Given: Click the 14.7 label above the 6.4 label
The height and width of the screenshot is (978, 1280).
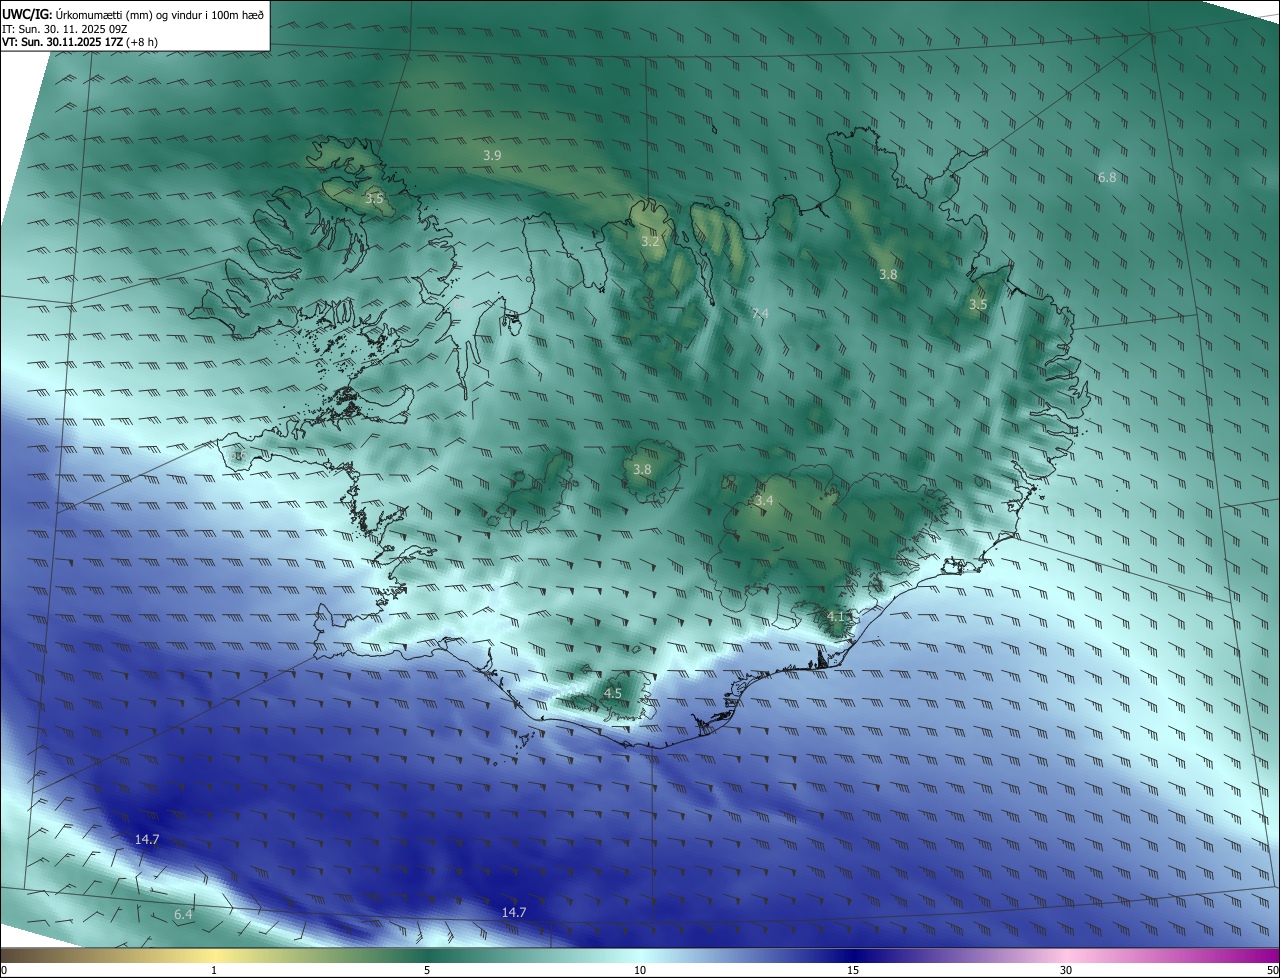Looking at the screenshot, I should (147, 839).
